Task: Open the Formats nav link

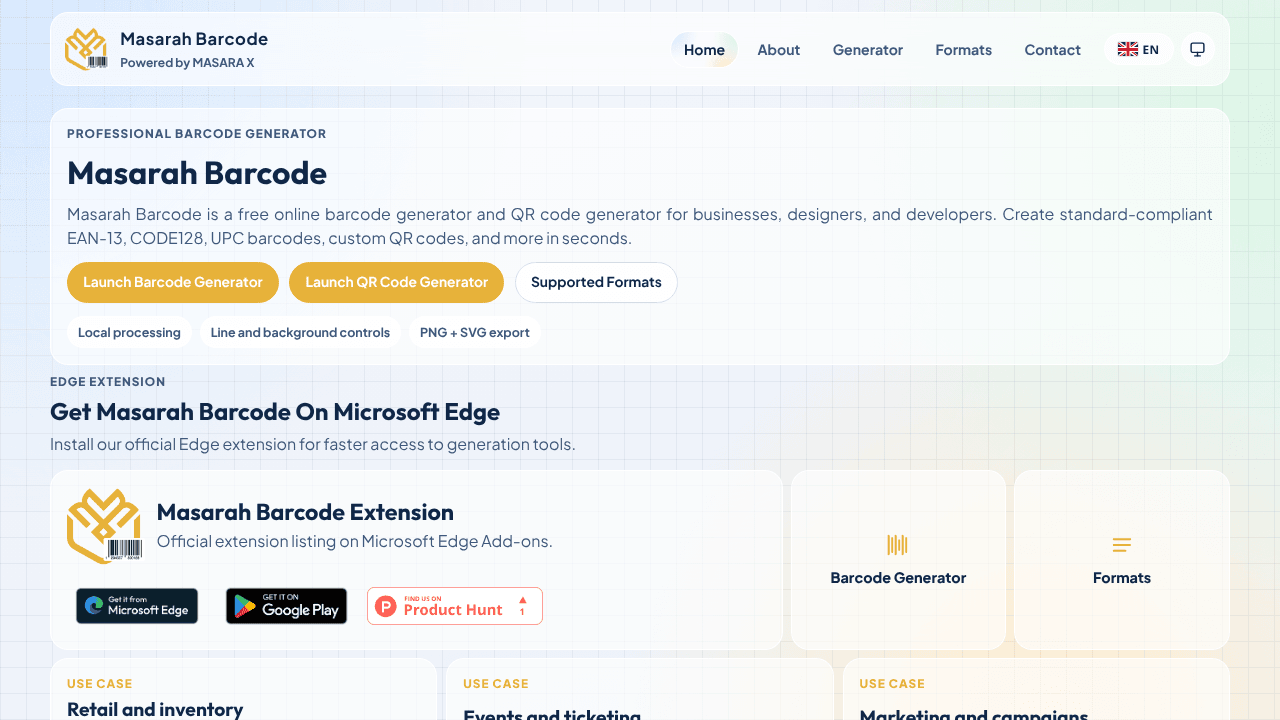Action: (x=964, y=49)
